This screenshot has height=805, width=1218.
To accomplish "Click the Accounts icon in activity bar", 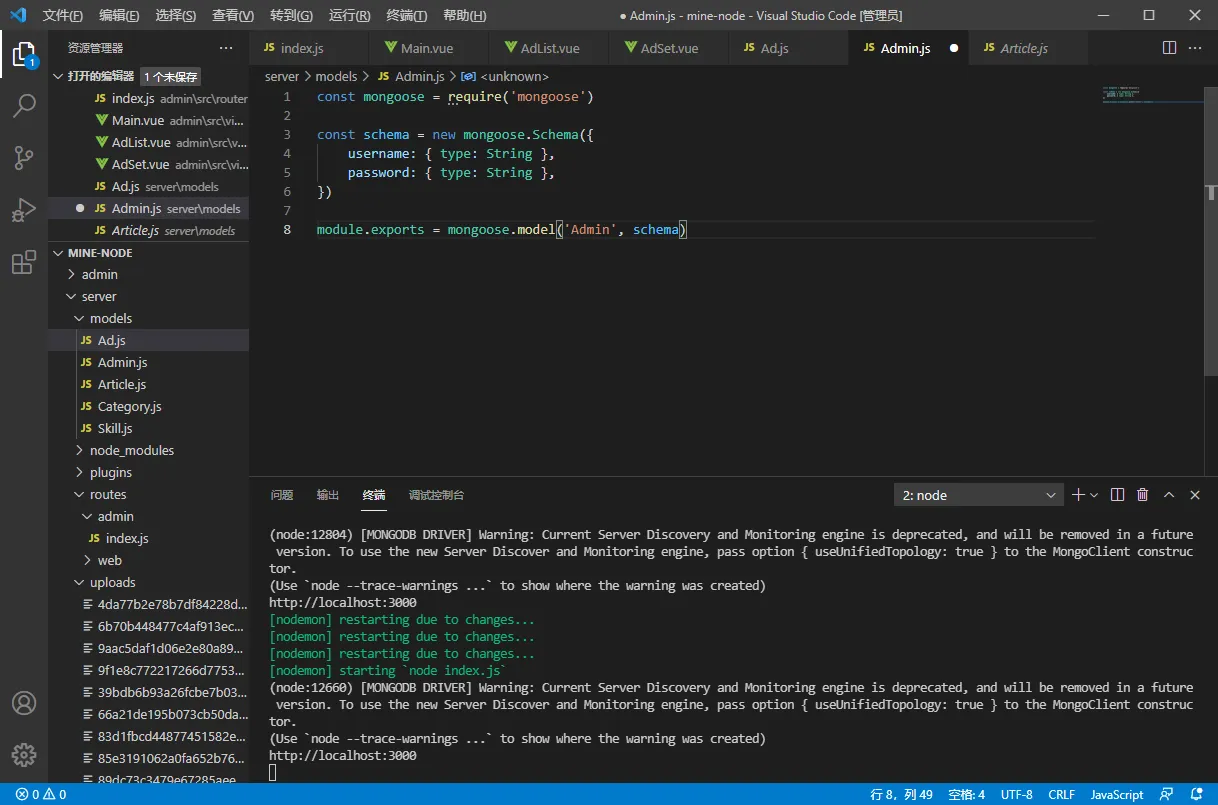I will [x=24, y=703].
